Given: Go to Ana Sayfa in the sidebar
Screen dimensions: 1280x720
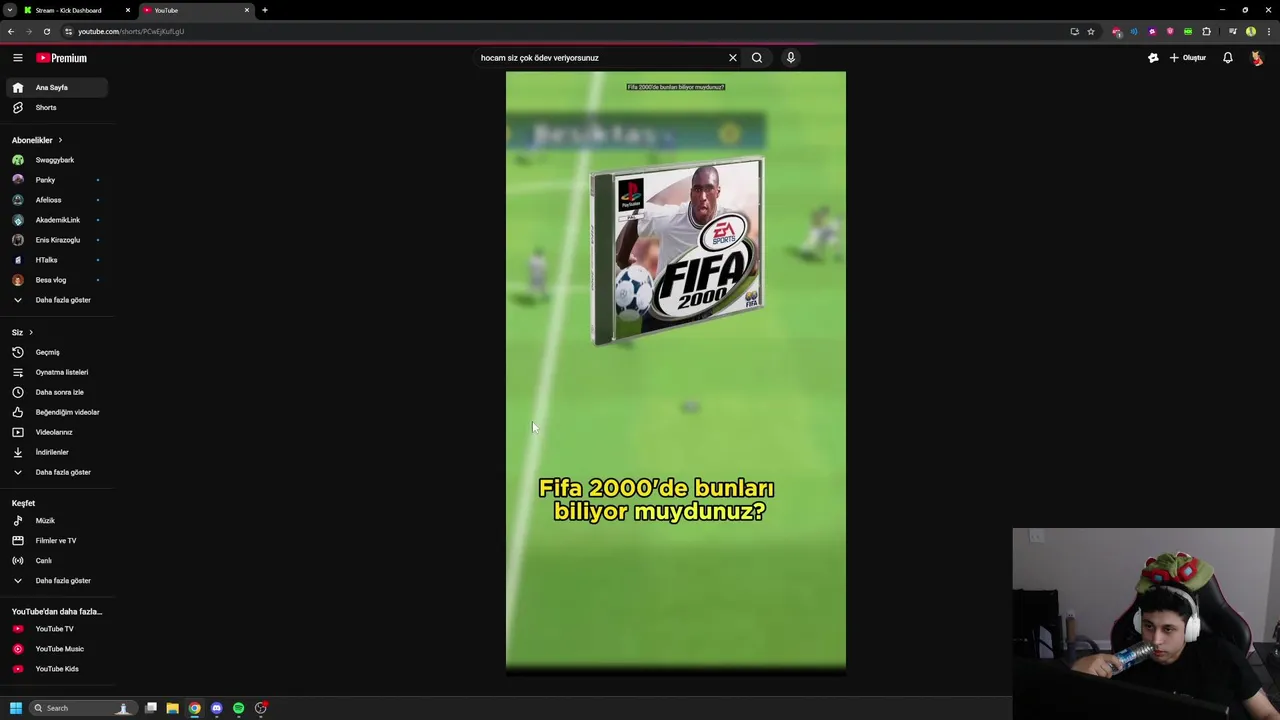Looking at the screenshot, I should point(56,88).
